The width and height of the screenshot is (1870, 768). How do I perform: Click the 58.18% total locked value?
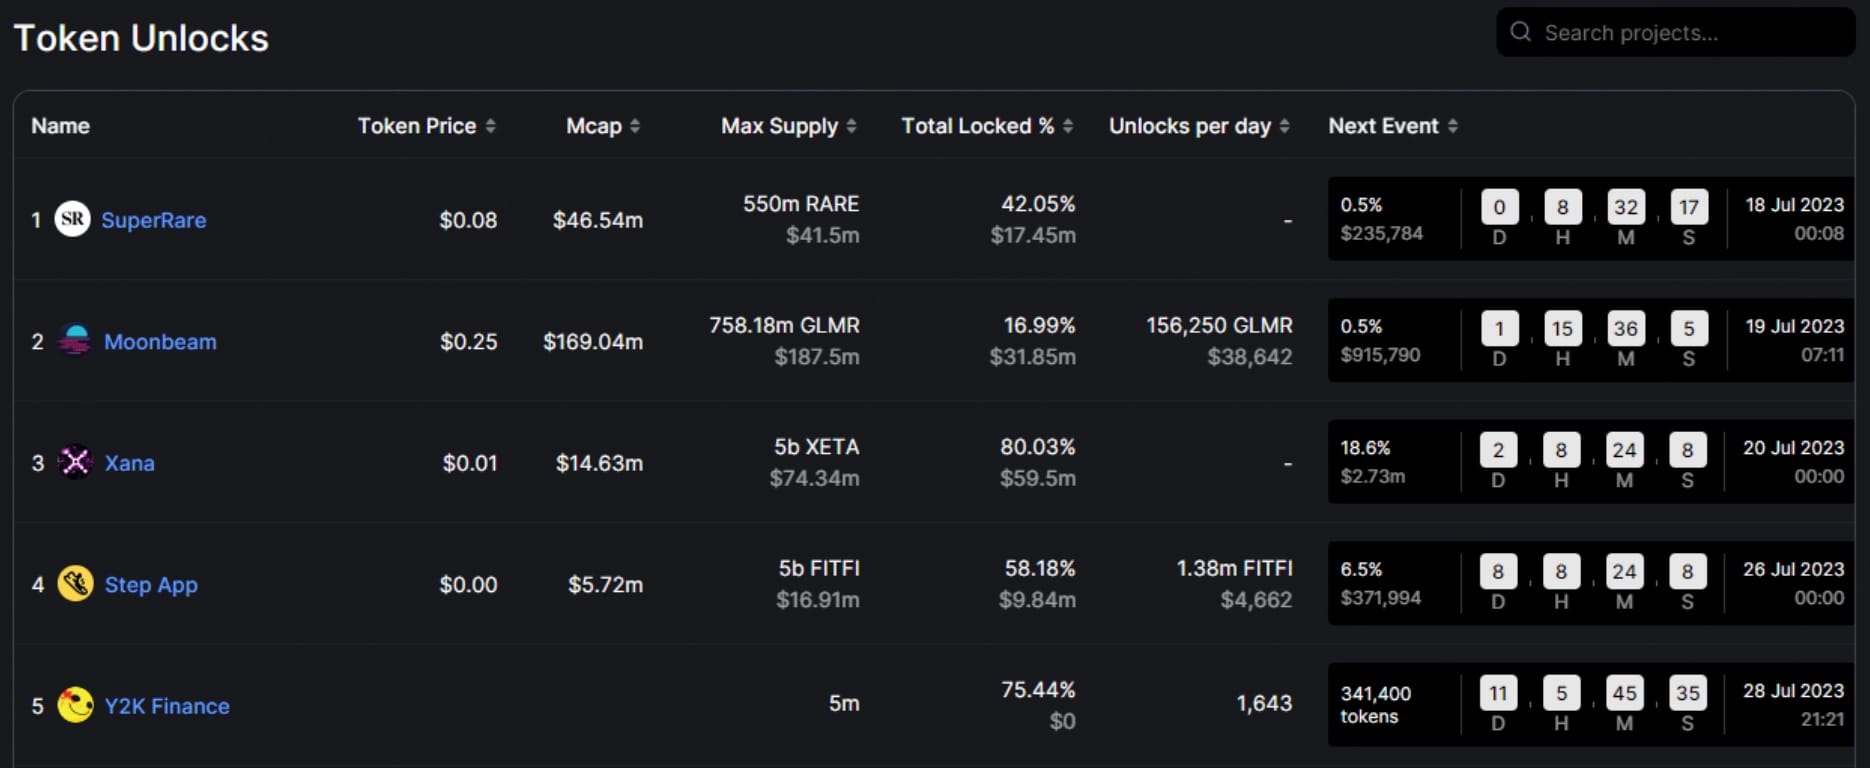pyautogui.click(x=1040, y=568)
